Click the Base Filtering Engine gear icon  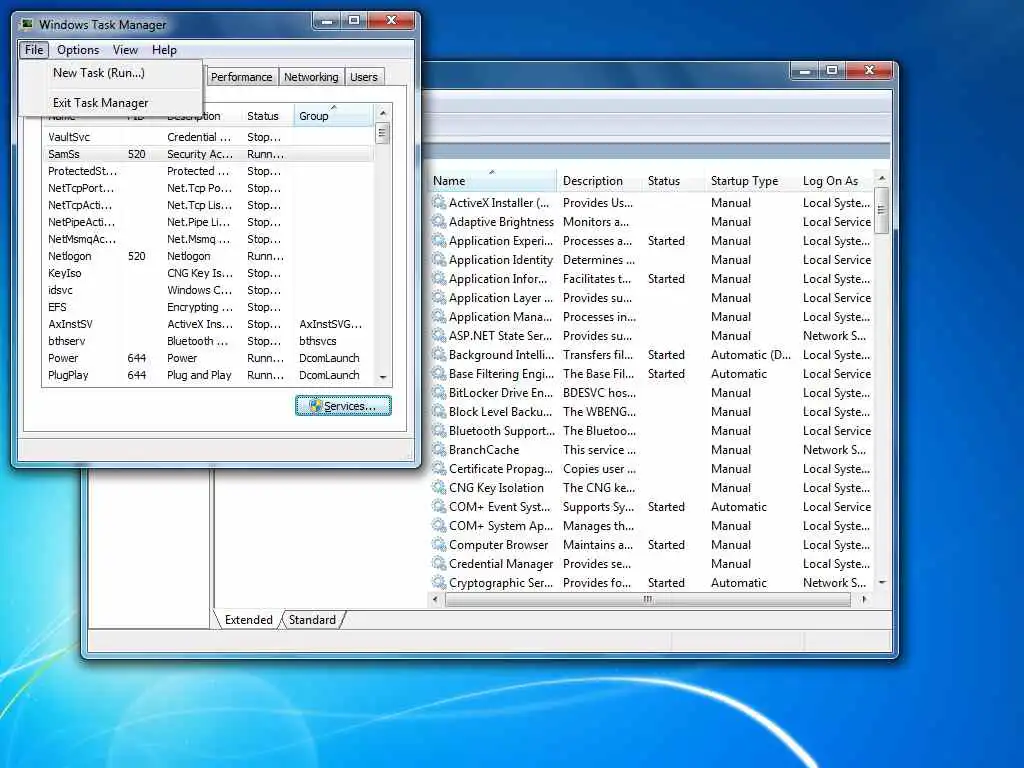click(x=439, y=374)
